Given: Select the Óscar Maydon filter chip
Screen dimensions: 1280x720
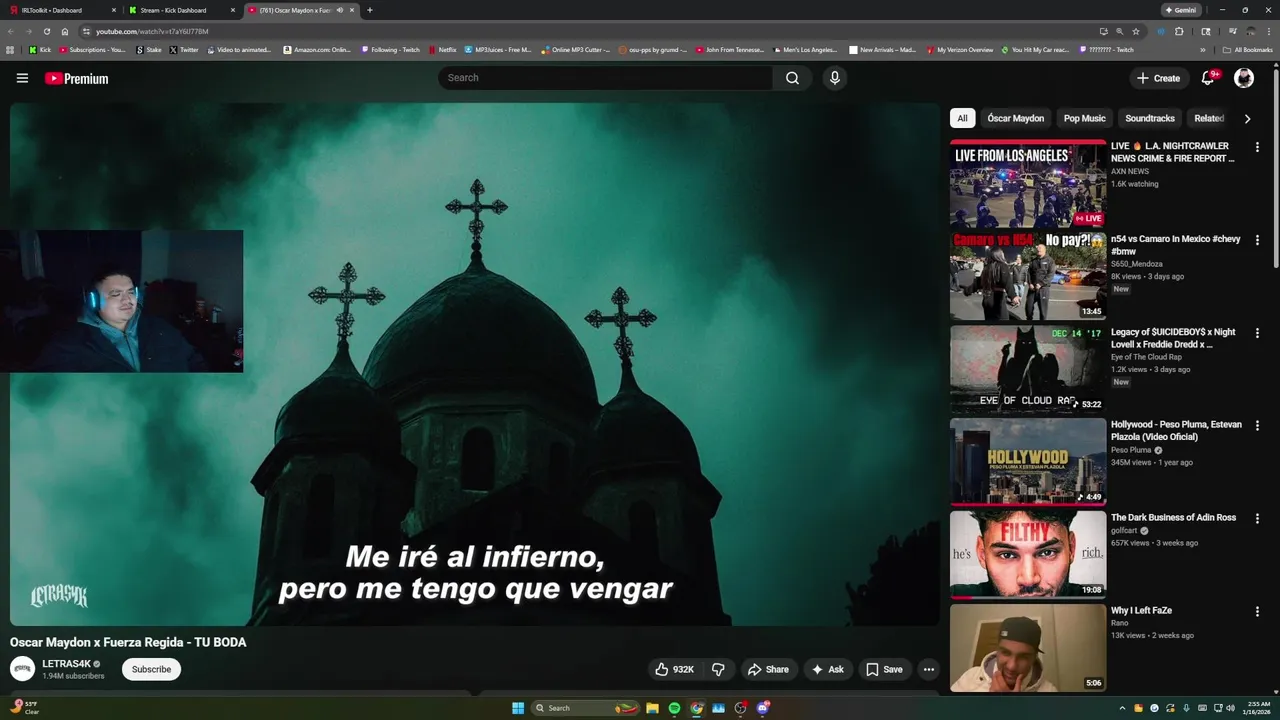Looking at the screenshot, I should [x=1015, y=118].
